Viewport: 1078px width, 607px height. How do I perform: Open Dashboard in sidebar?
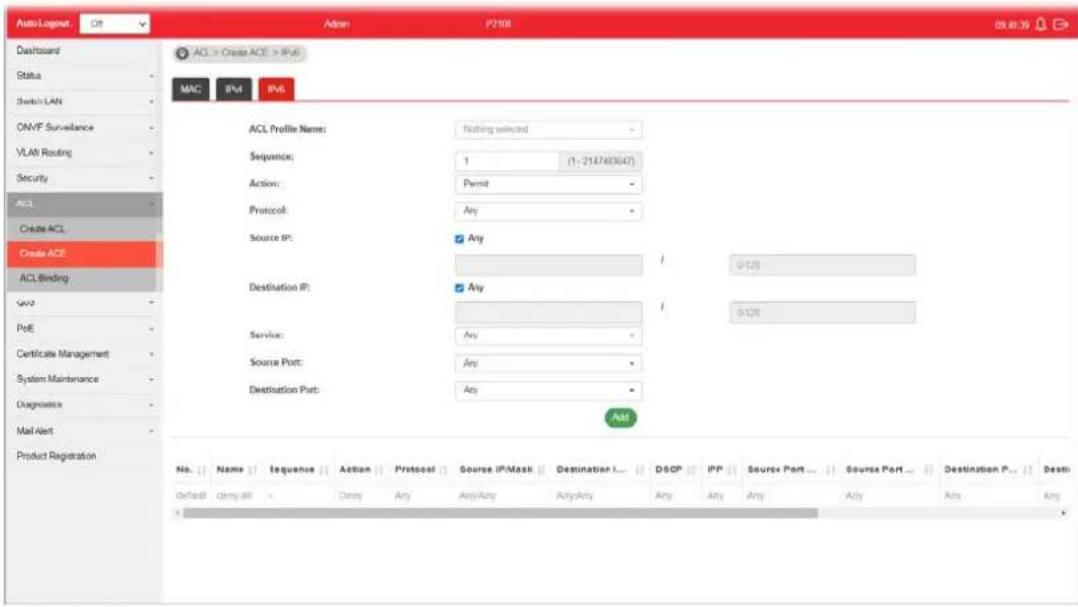(85, 51)
